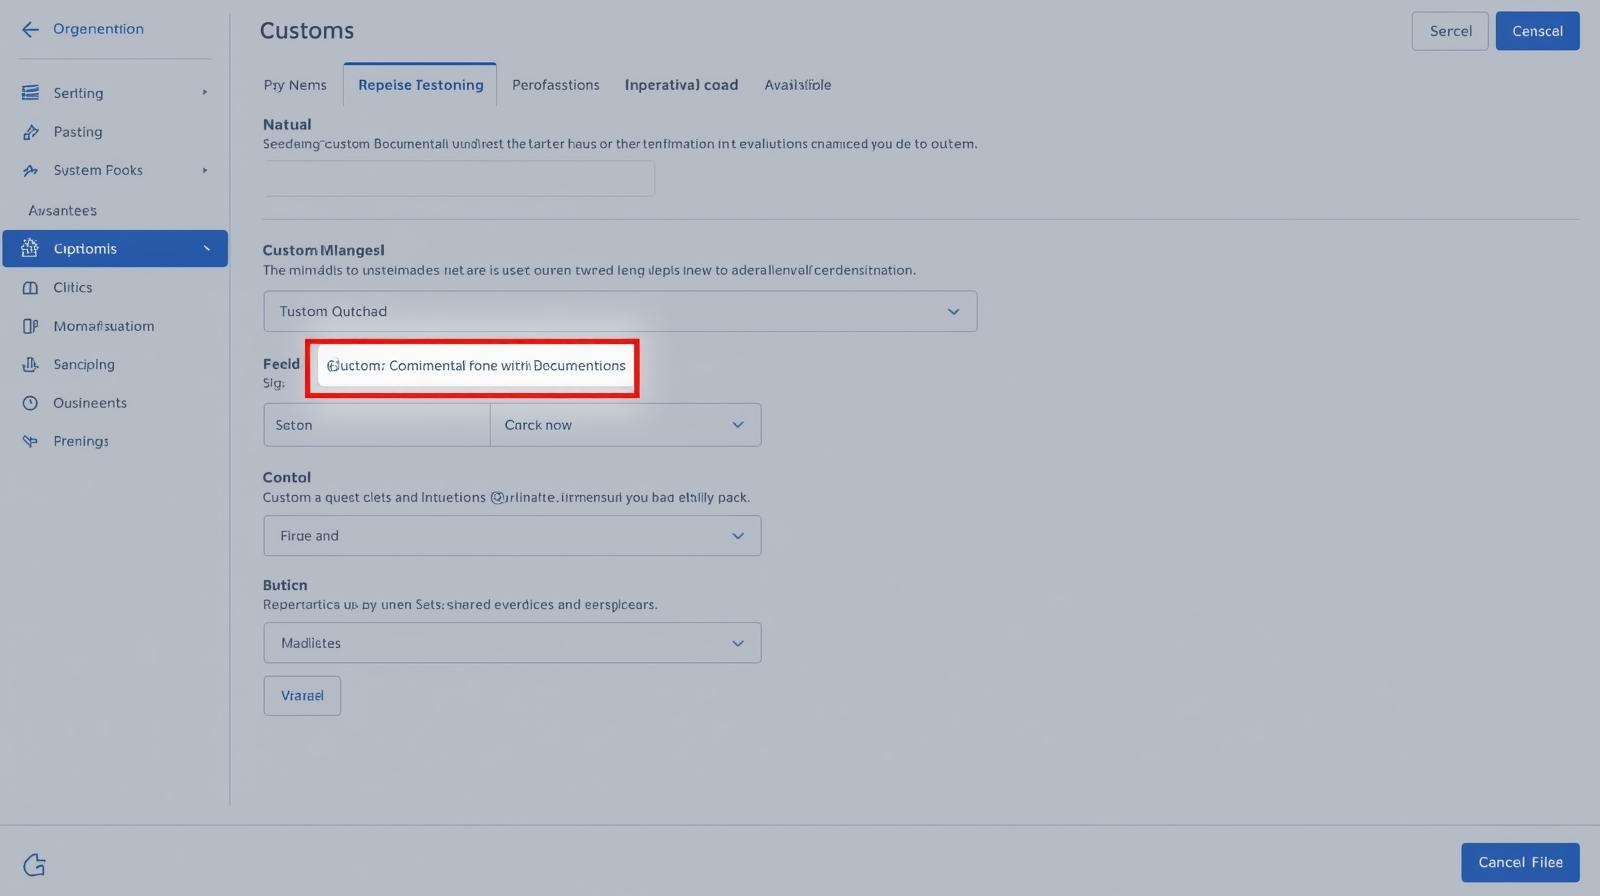Click the Cancel Filee button
1600x896 pixels.
point(1520,862)
